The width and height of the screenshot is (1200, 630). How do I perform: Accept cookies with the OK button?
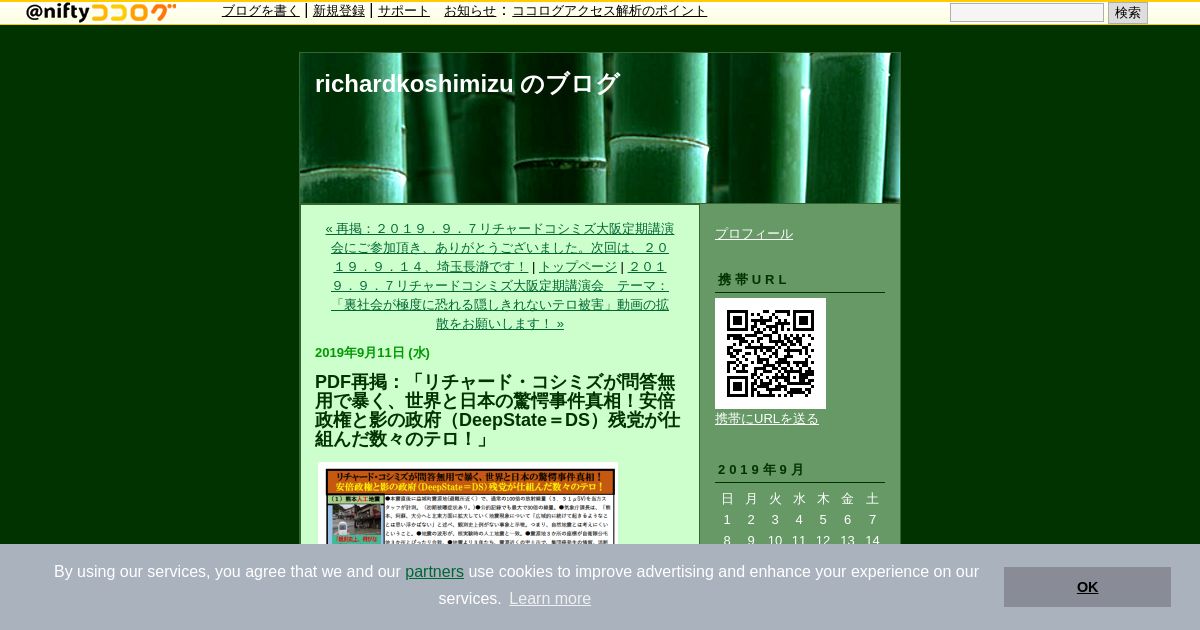click(1087, 587)
